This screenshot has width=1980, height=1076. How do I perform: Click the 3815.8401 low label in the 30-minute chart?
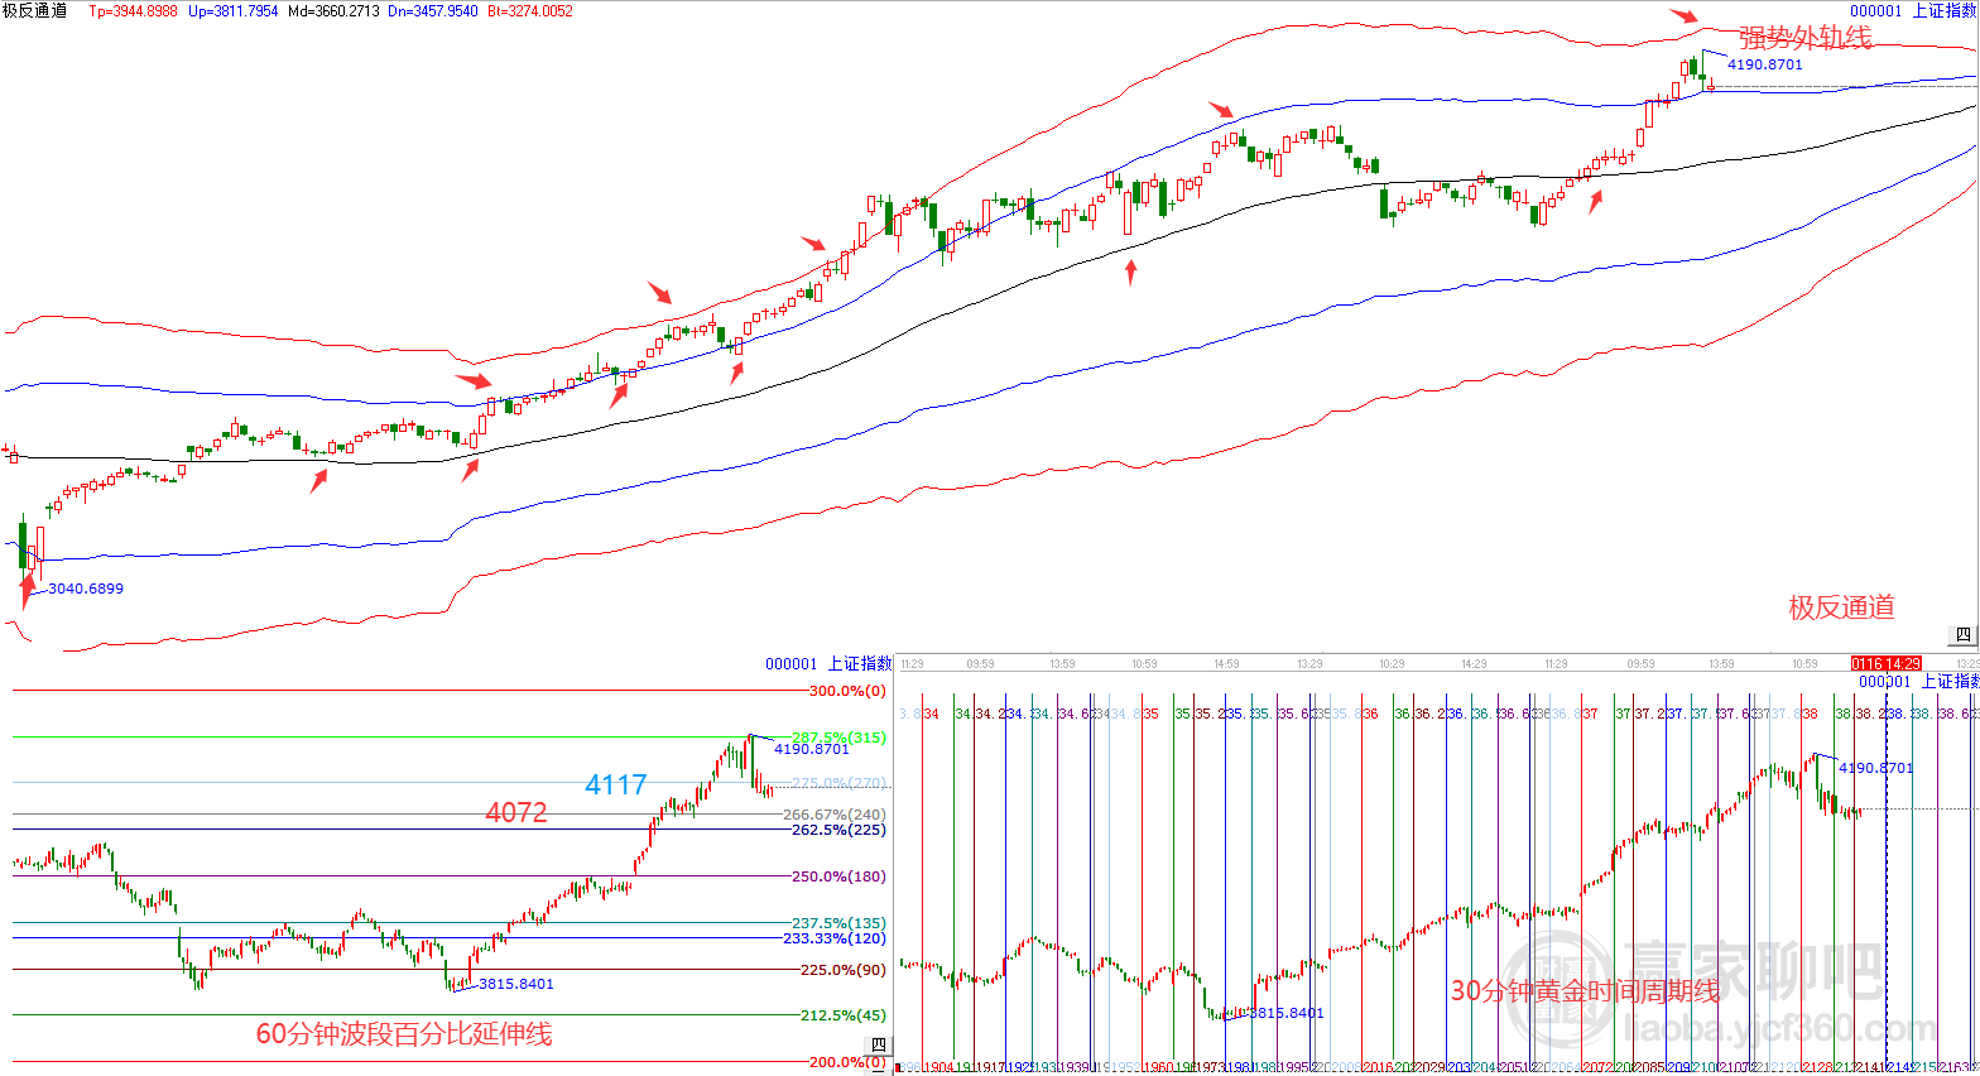[1286, 1013]
